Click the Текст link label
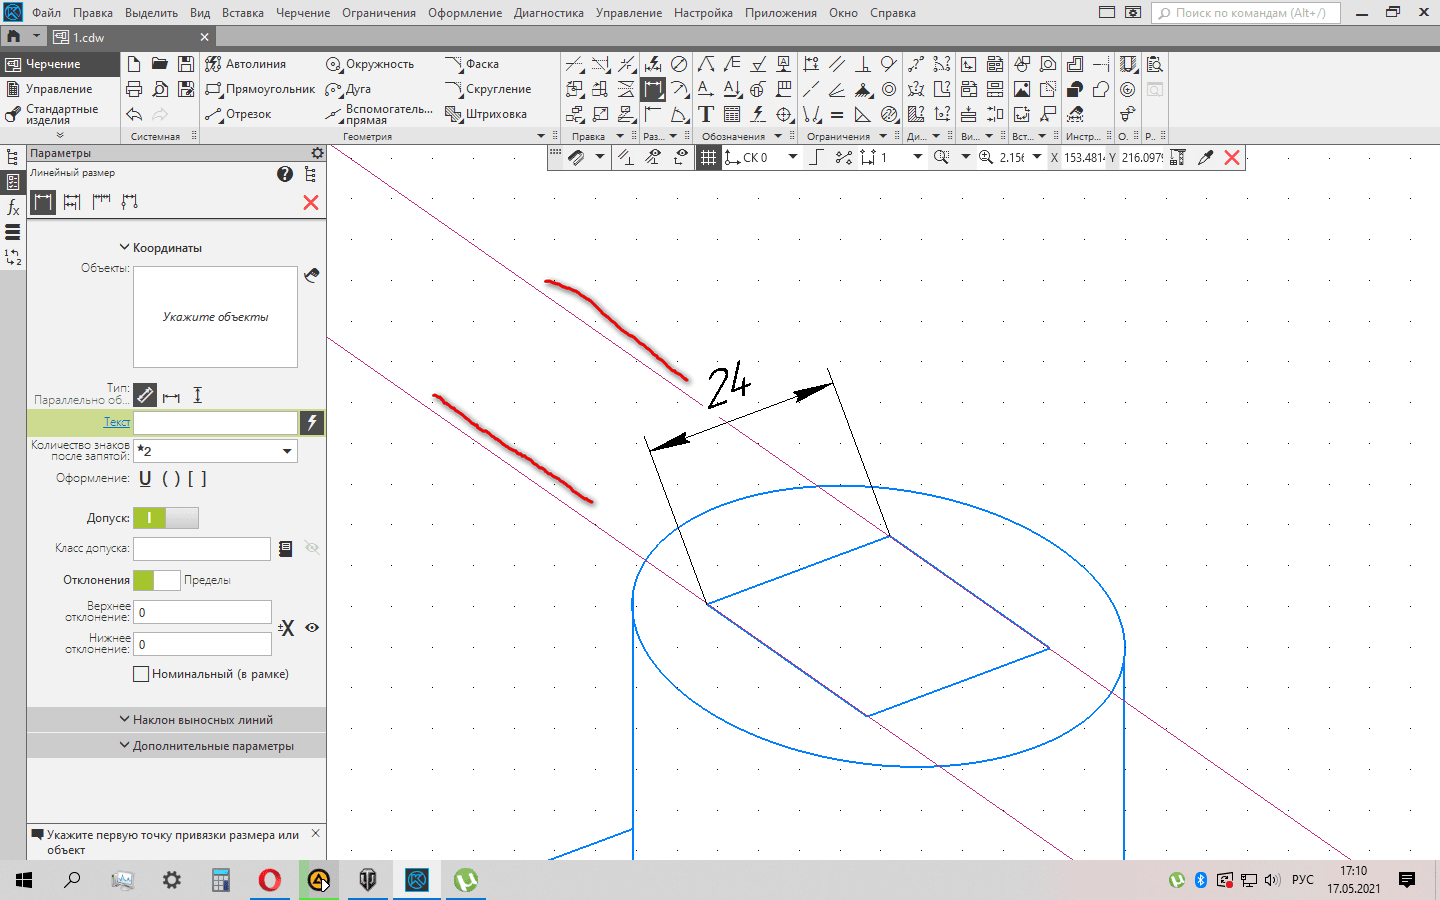 [117, 422]
